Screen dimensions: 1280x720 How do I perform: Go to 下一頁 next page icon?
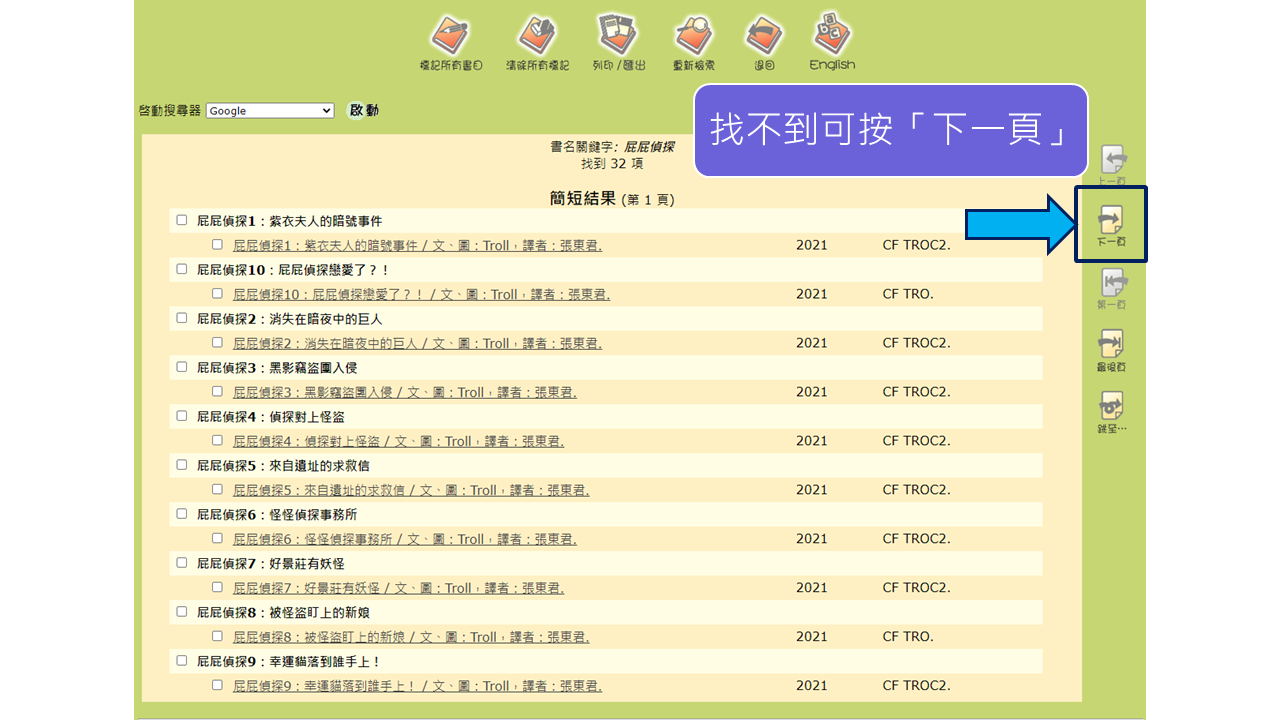coord(1111,226)
